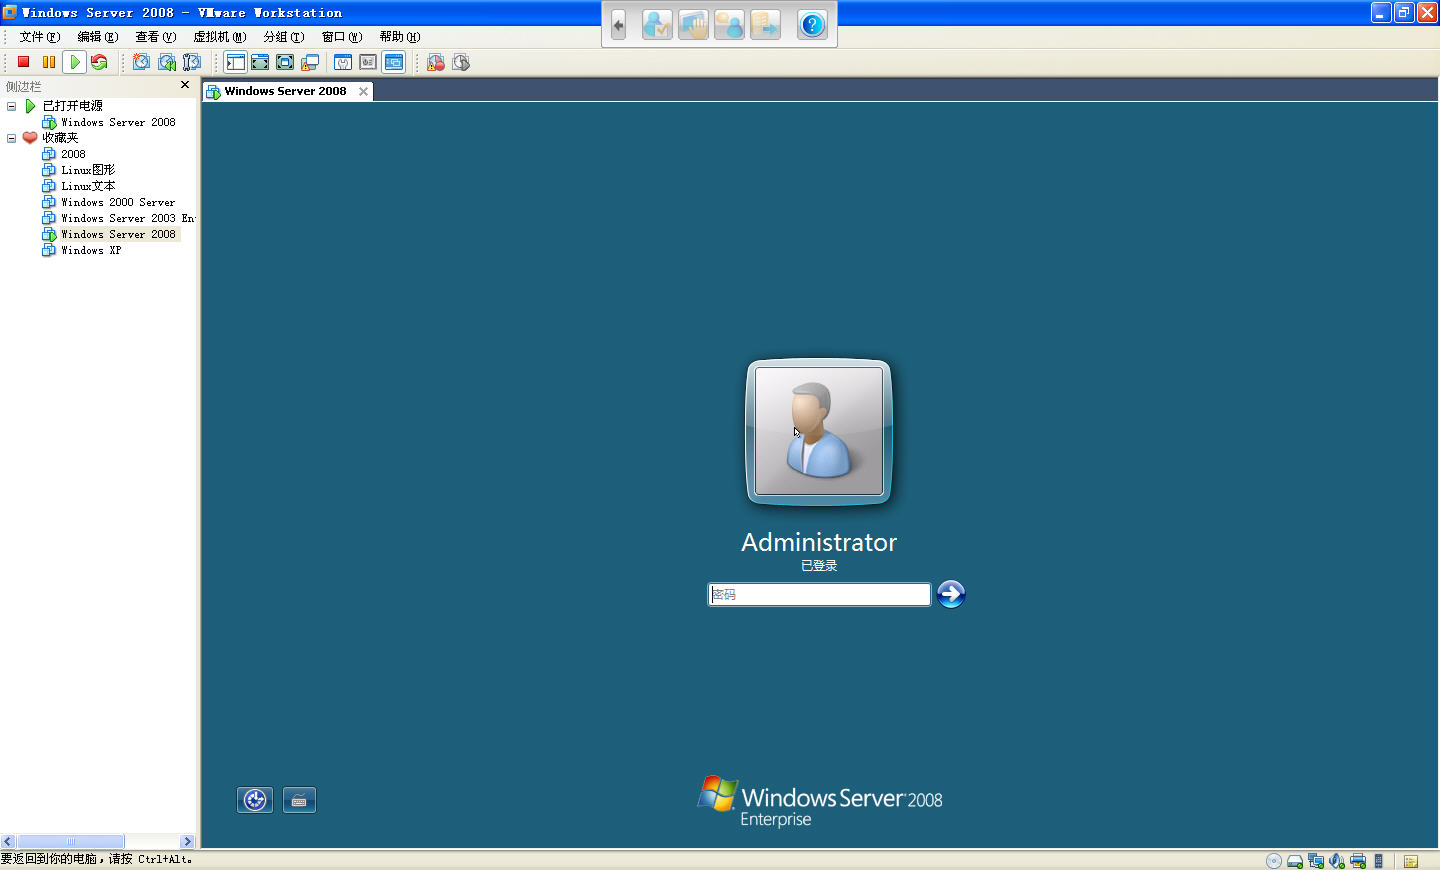
Task: Select the 2008 virtual machine in favorites
Action: click(x=73, y=154)
